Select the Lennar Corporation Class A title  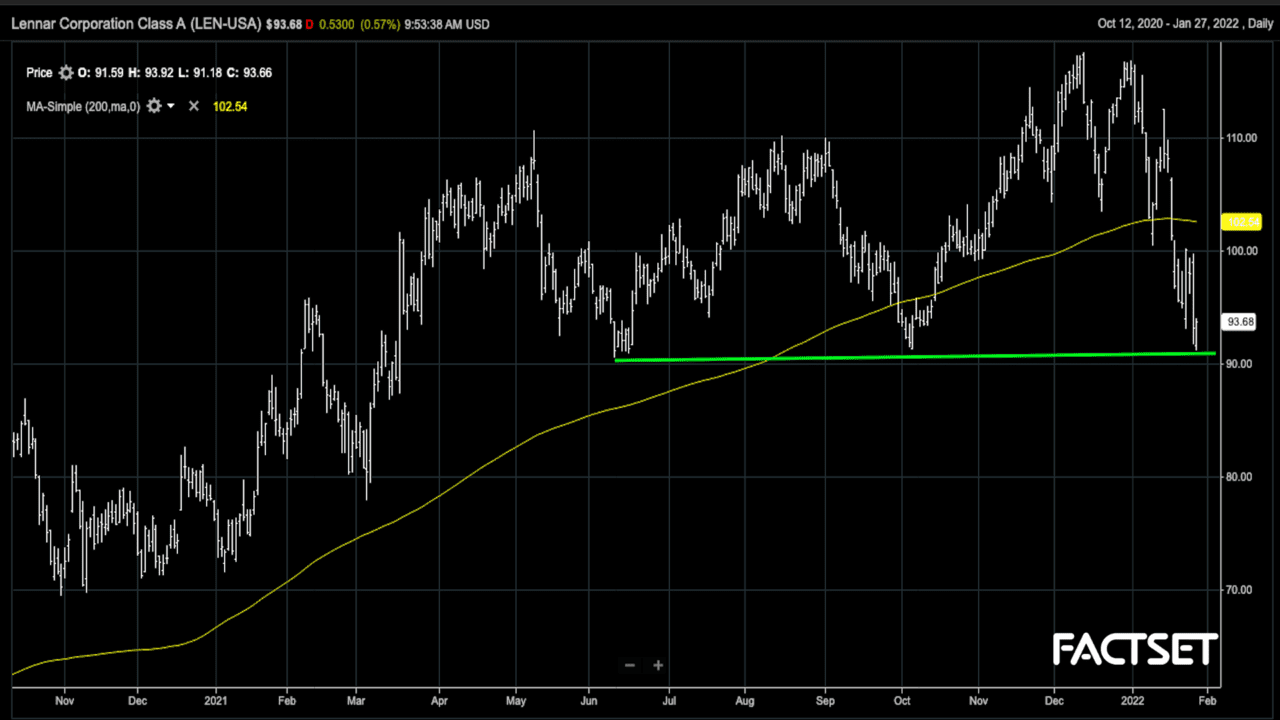click(137, 24)
